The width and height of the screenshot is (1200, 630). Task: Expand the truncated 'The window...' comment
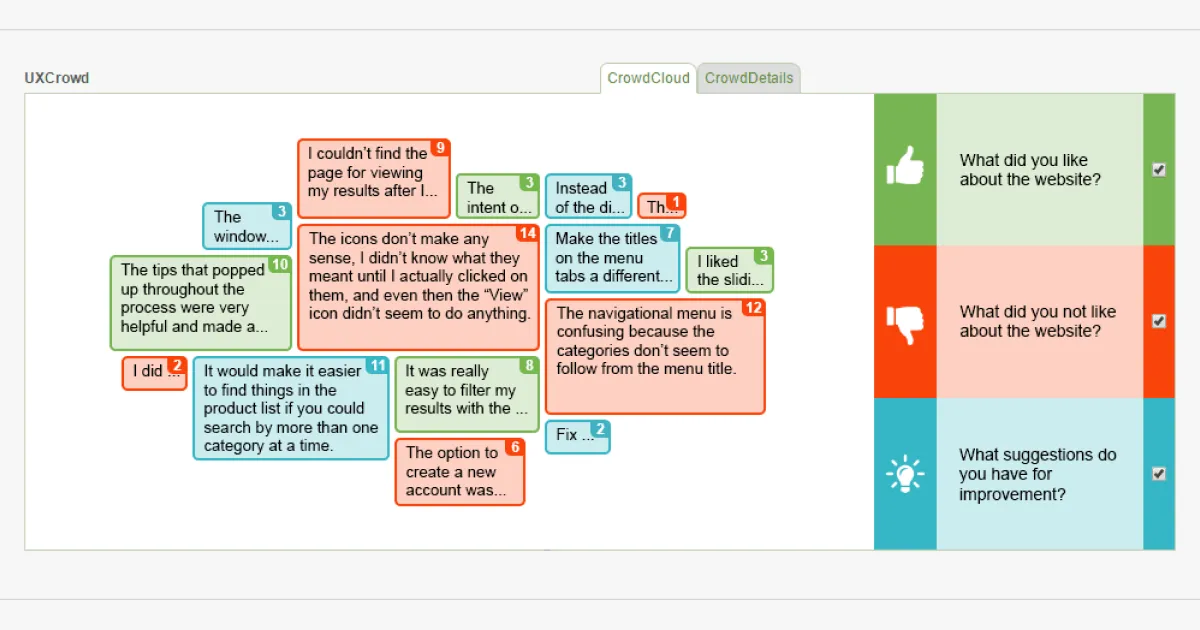tap(246, 227)
